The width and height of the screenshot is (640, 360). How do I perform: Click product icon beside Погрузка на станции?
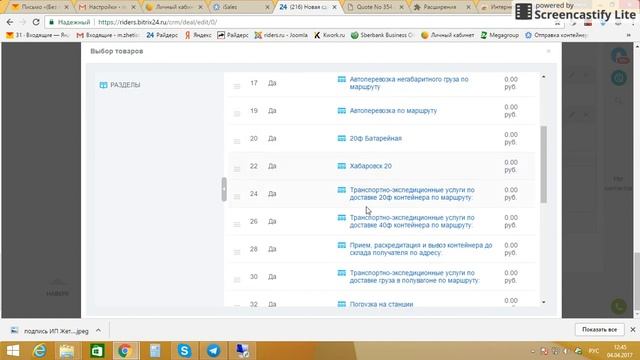coord(342,304)
